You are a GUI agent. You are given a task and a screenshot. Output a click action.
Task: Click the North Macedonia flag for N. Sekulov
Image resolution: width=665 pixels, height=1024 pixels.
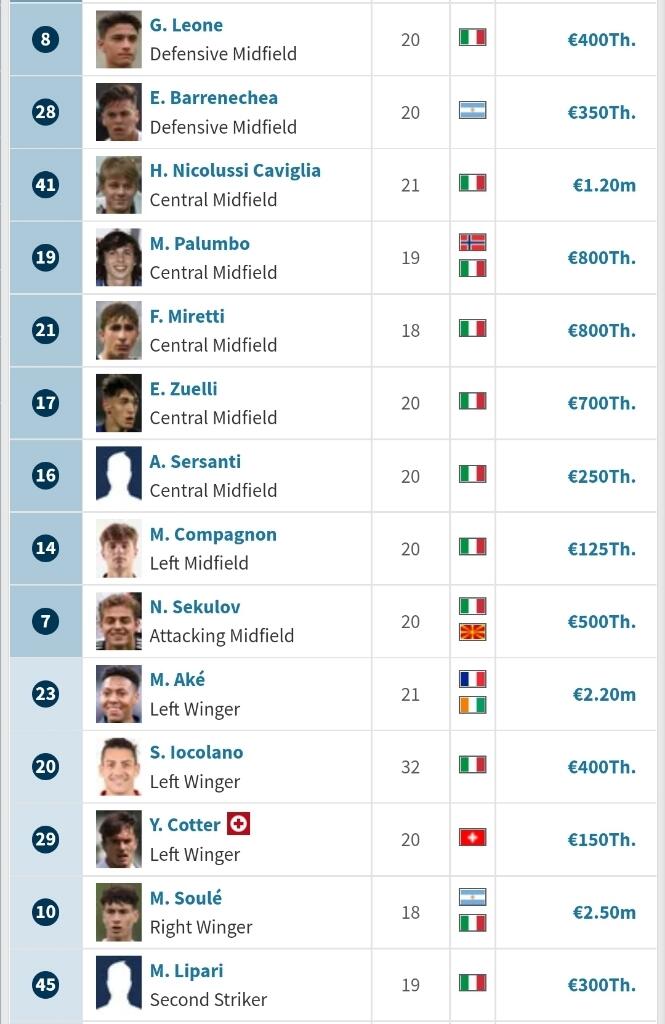472,632
